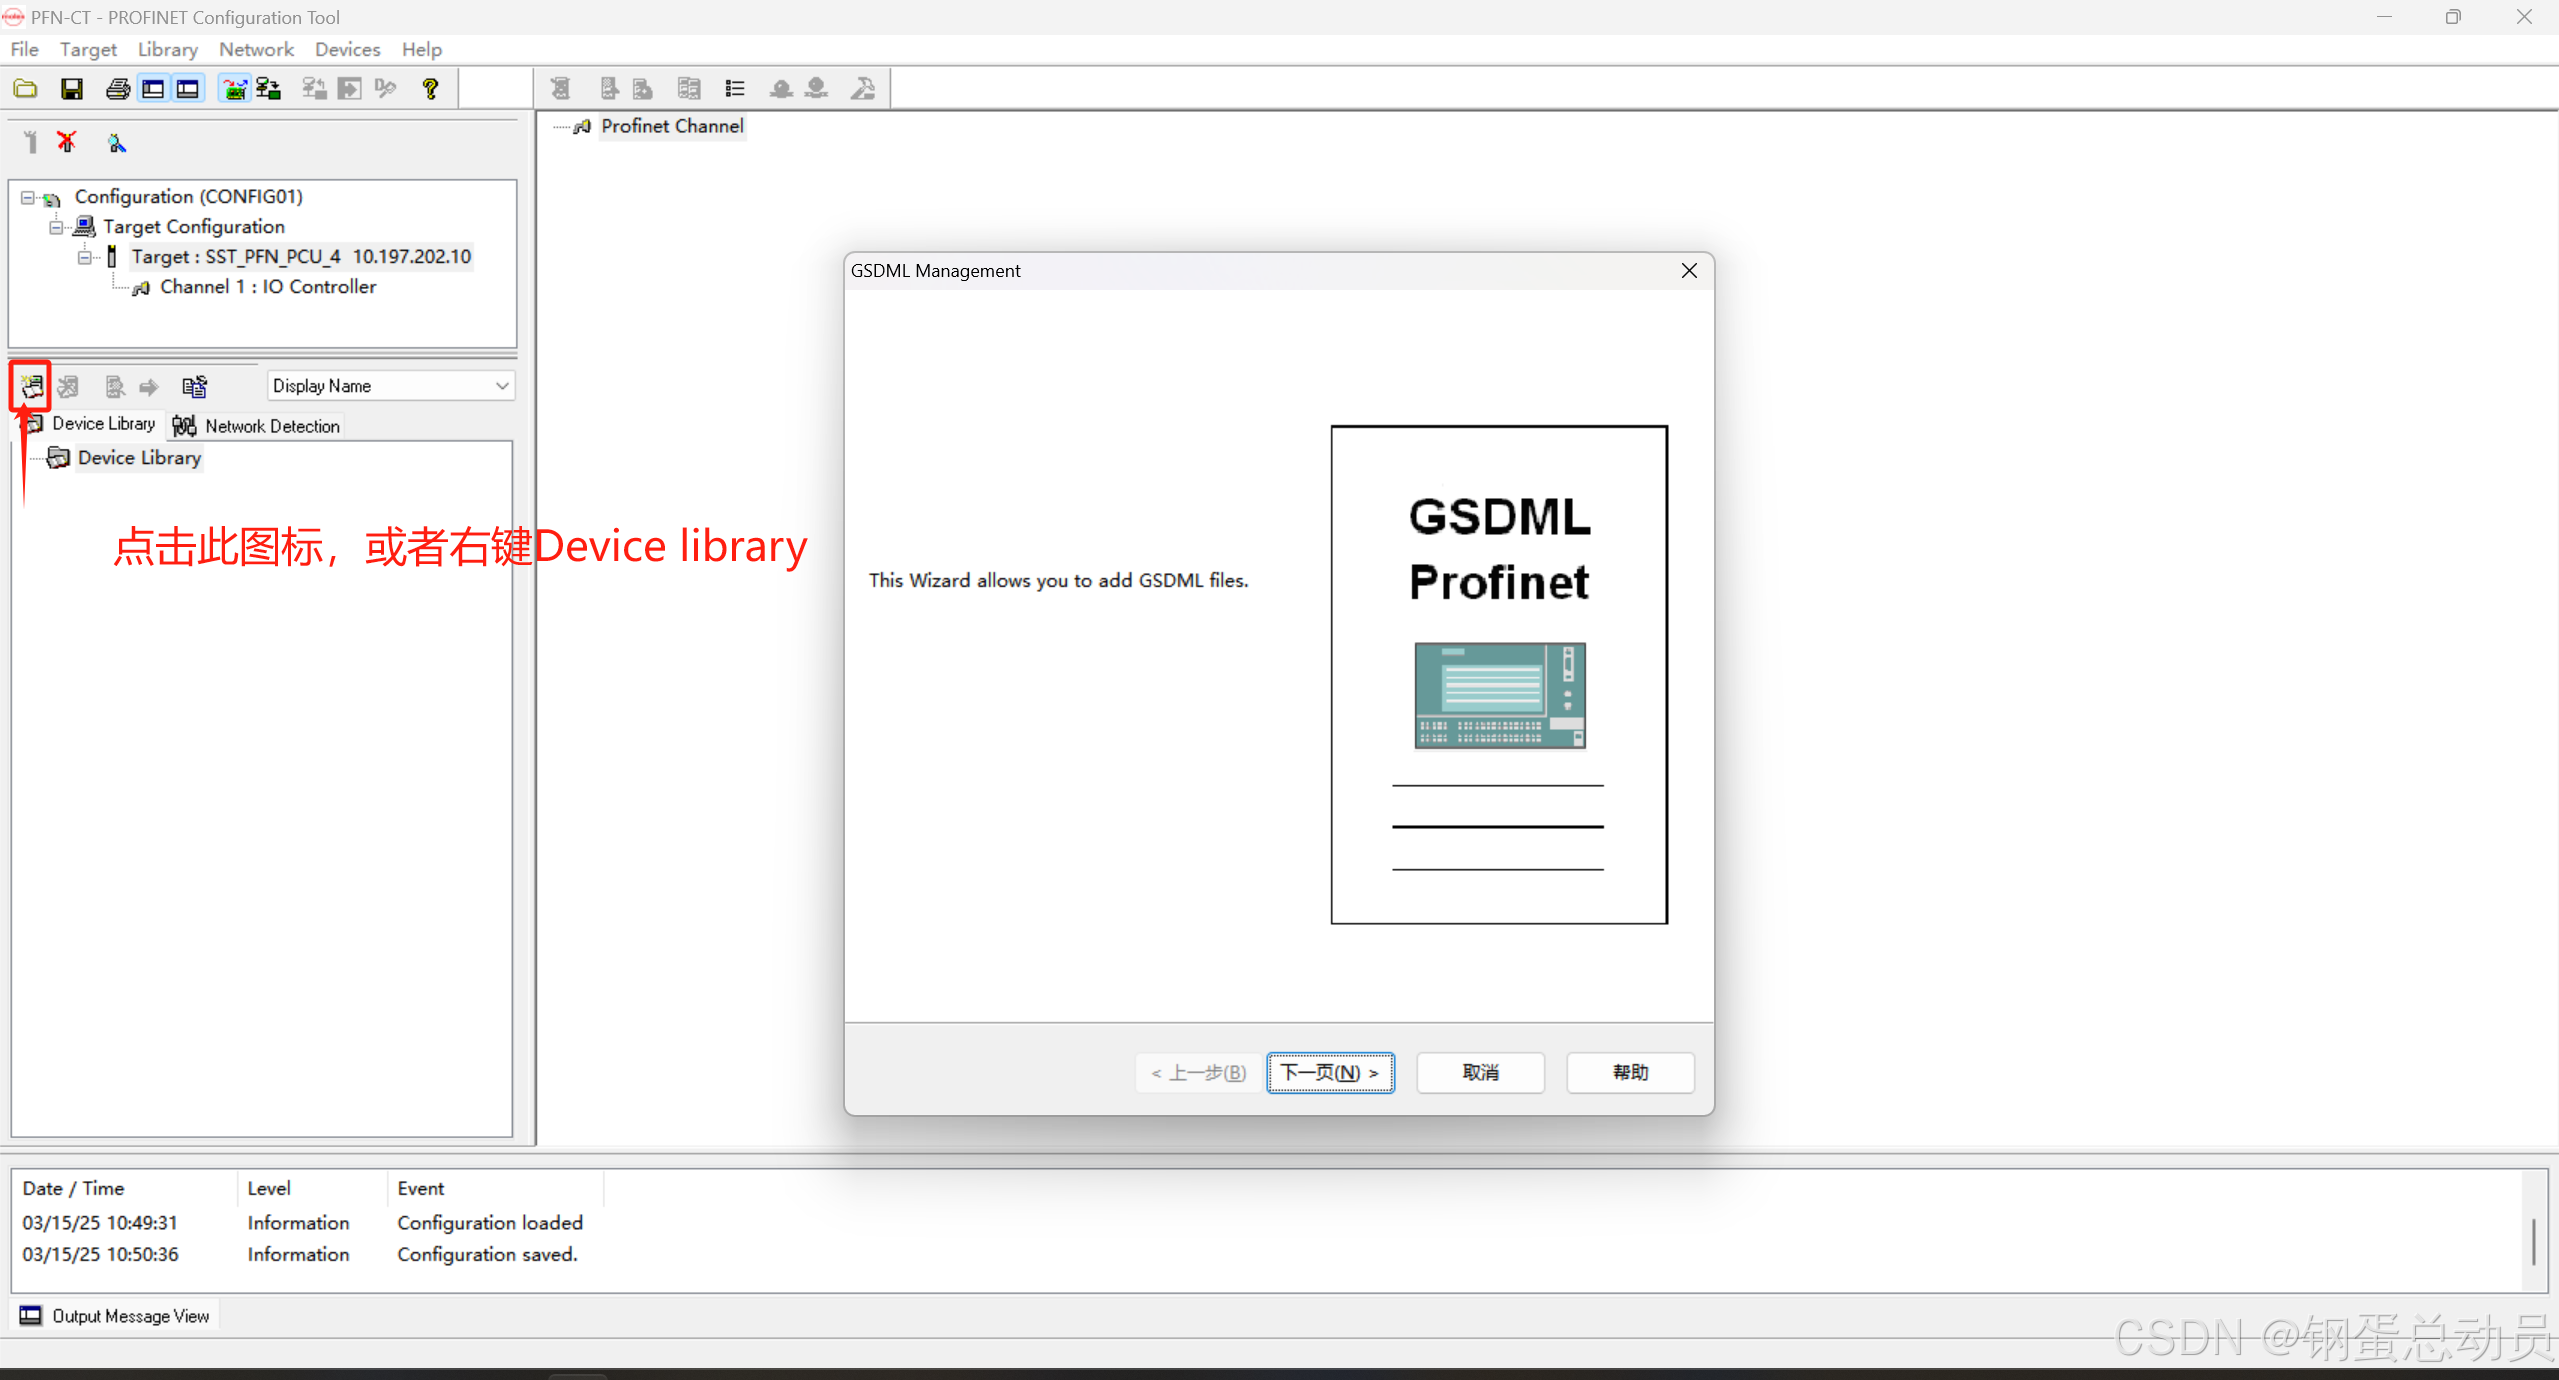Open the Library menu
2559x1380 pixels.
coord(167,49)
